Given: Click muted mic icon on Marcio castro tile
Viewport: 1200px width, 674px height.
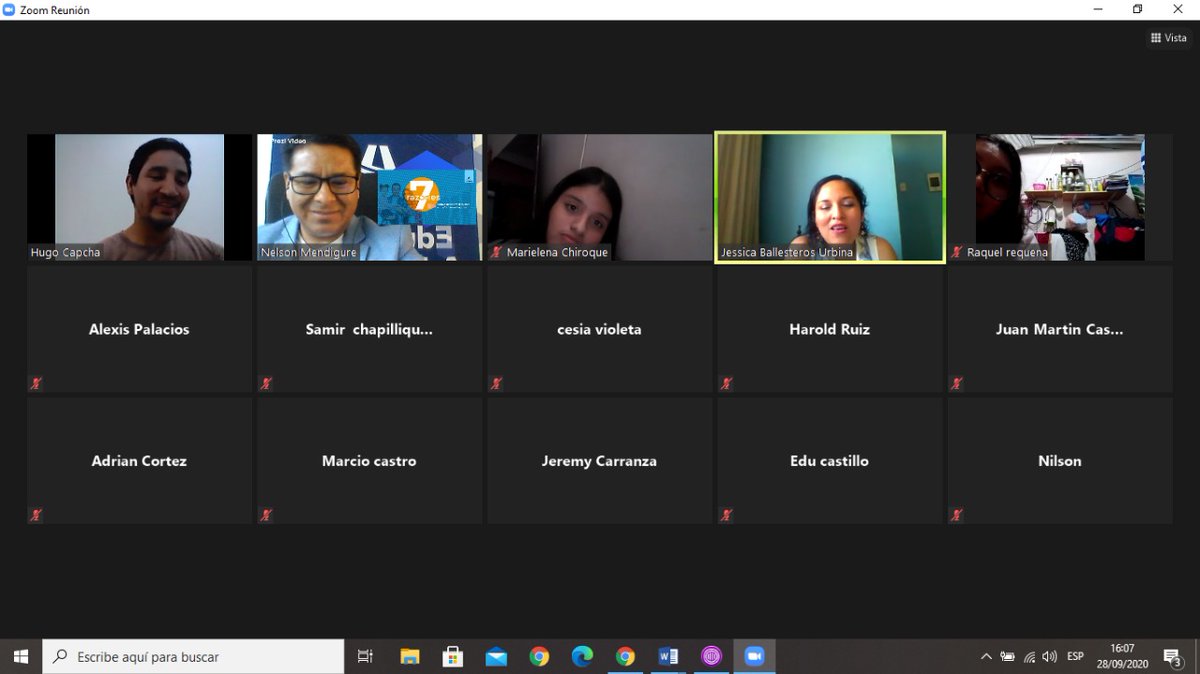Looking at the screenshot, I should [266, 515].
